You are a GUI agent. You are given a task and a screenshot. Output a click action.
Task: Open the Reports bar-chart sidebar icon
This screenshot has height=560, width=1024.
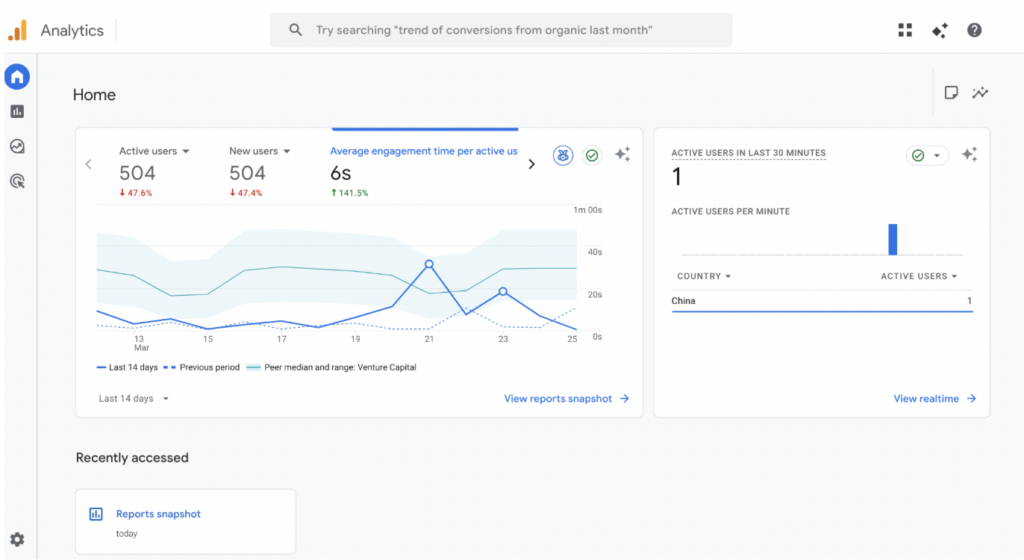click(18, 112)
